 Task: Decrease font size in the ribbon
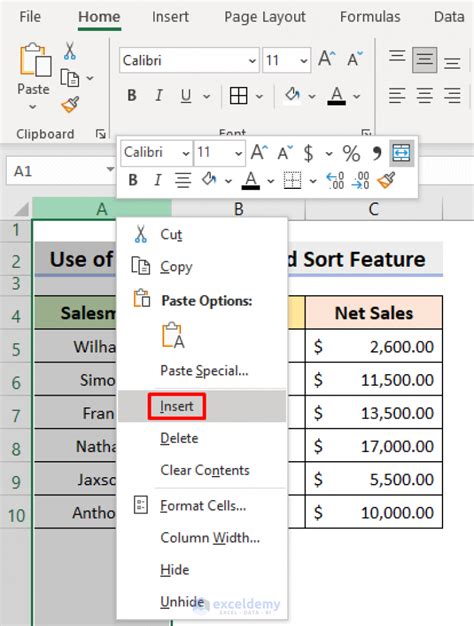coord(355,59)
